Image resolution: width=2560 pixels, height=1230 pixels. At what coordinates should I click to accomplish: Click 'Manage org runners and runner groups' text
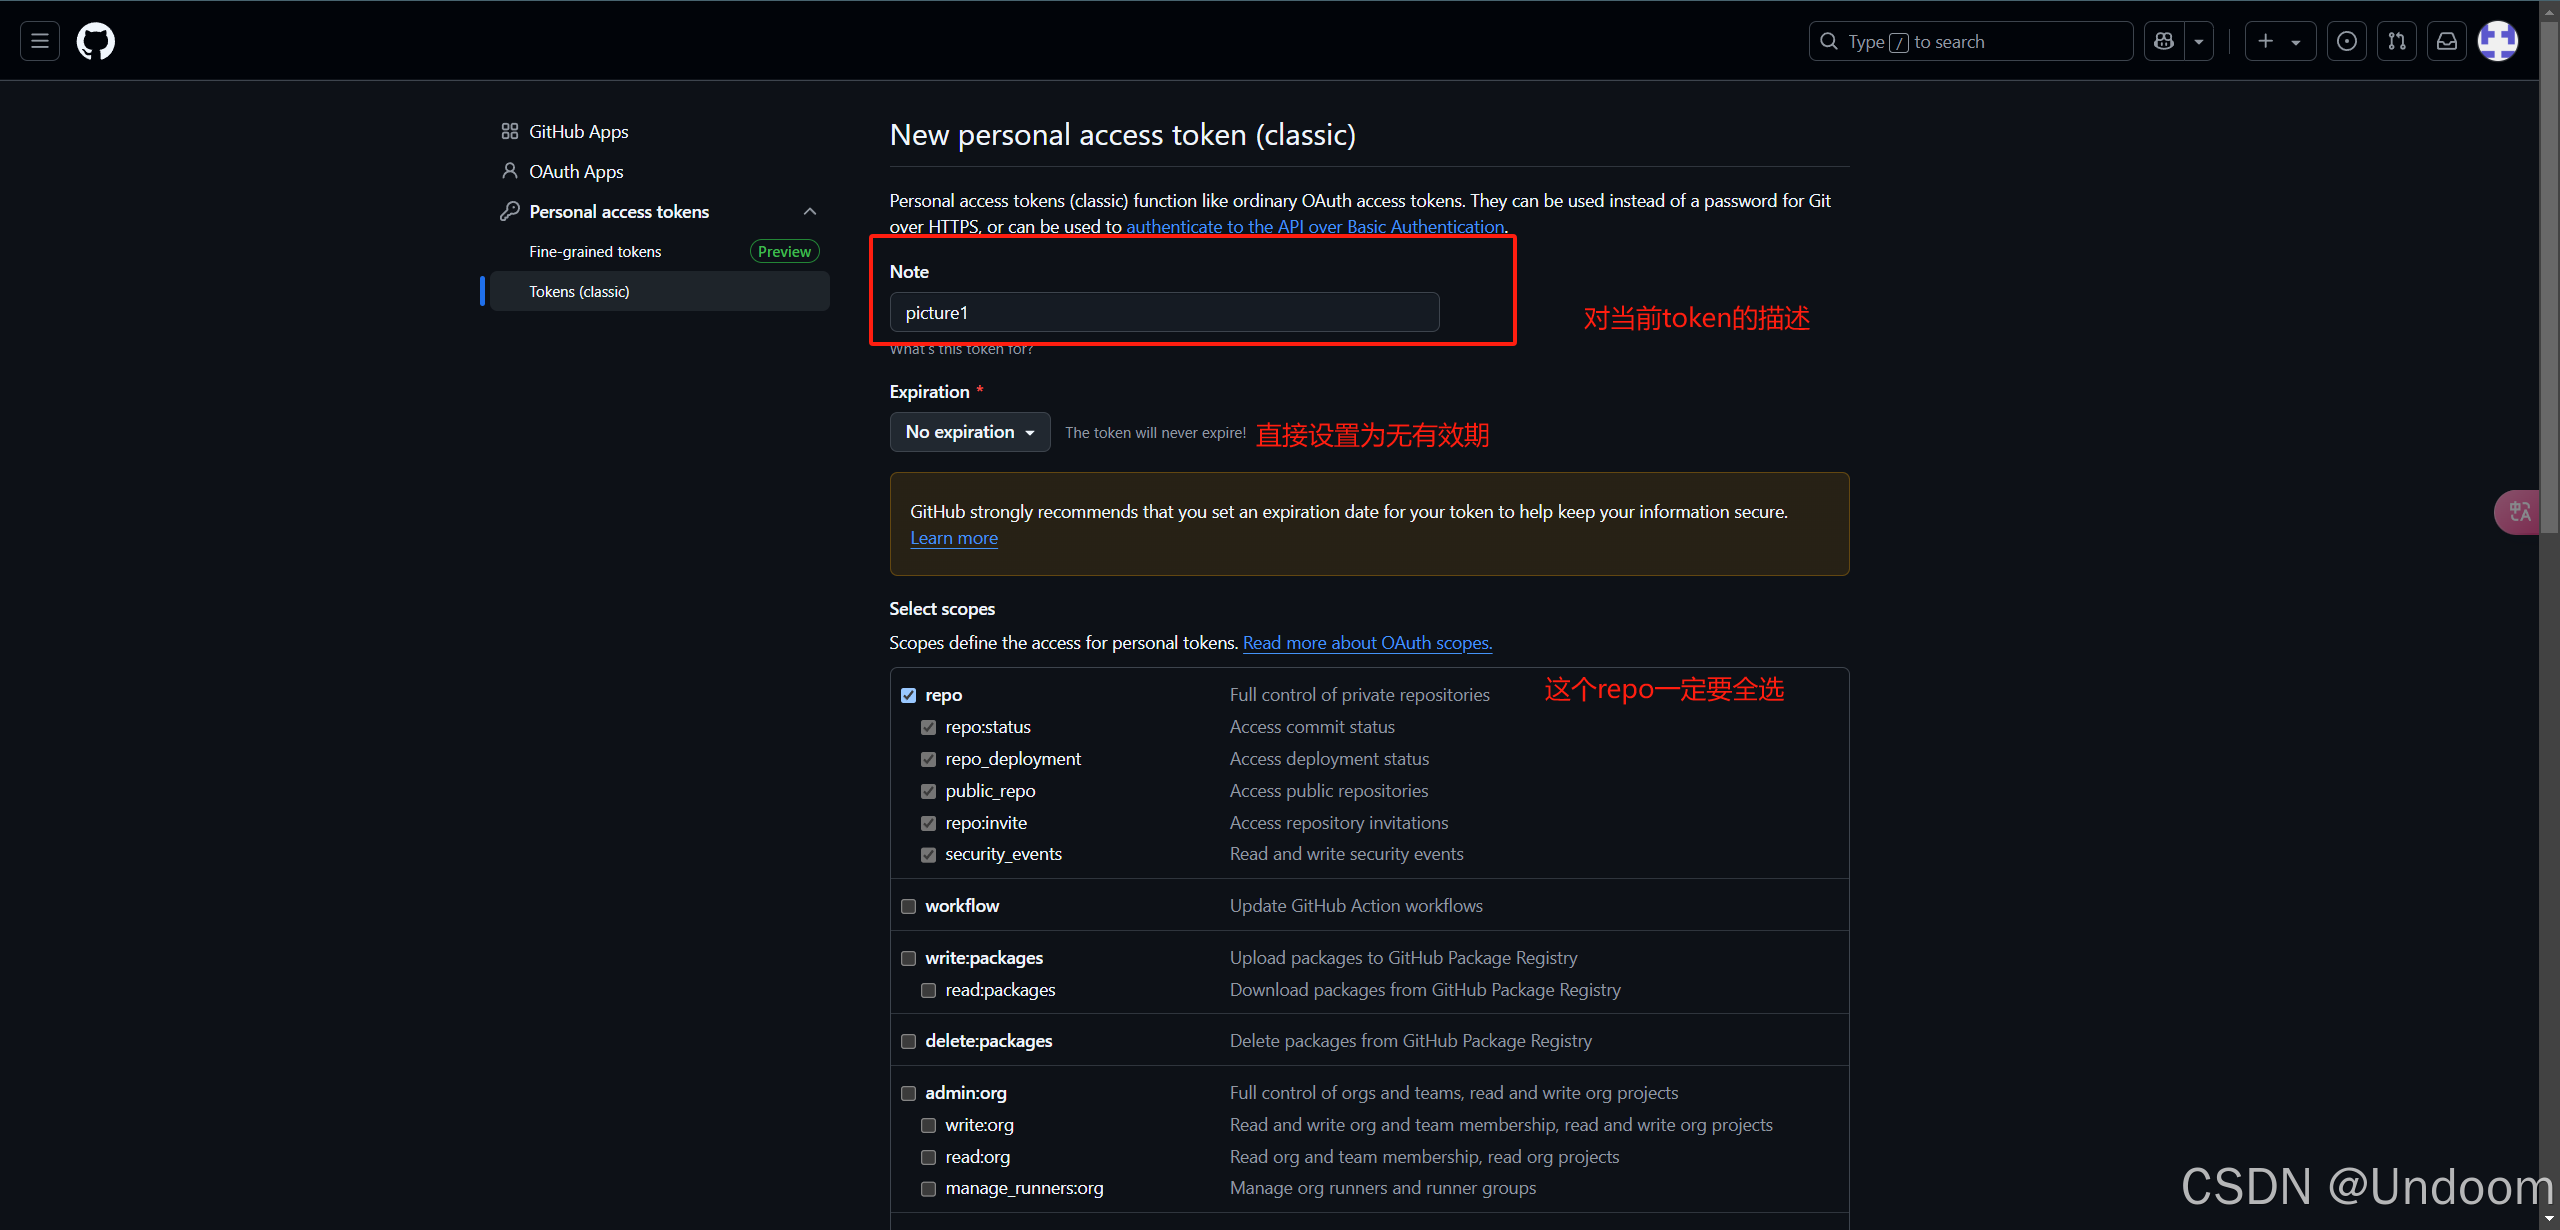pyautogui.click(x=1382, y=1187)
